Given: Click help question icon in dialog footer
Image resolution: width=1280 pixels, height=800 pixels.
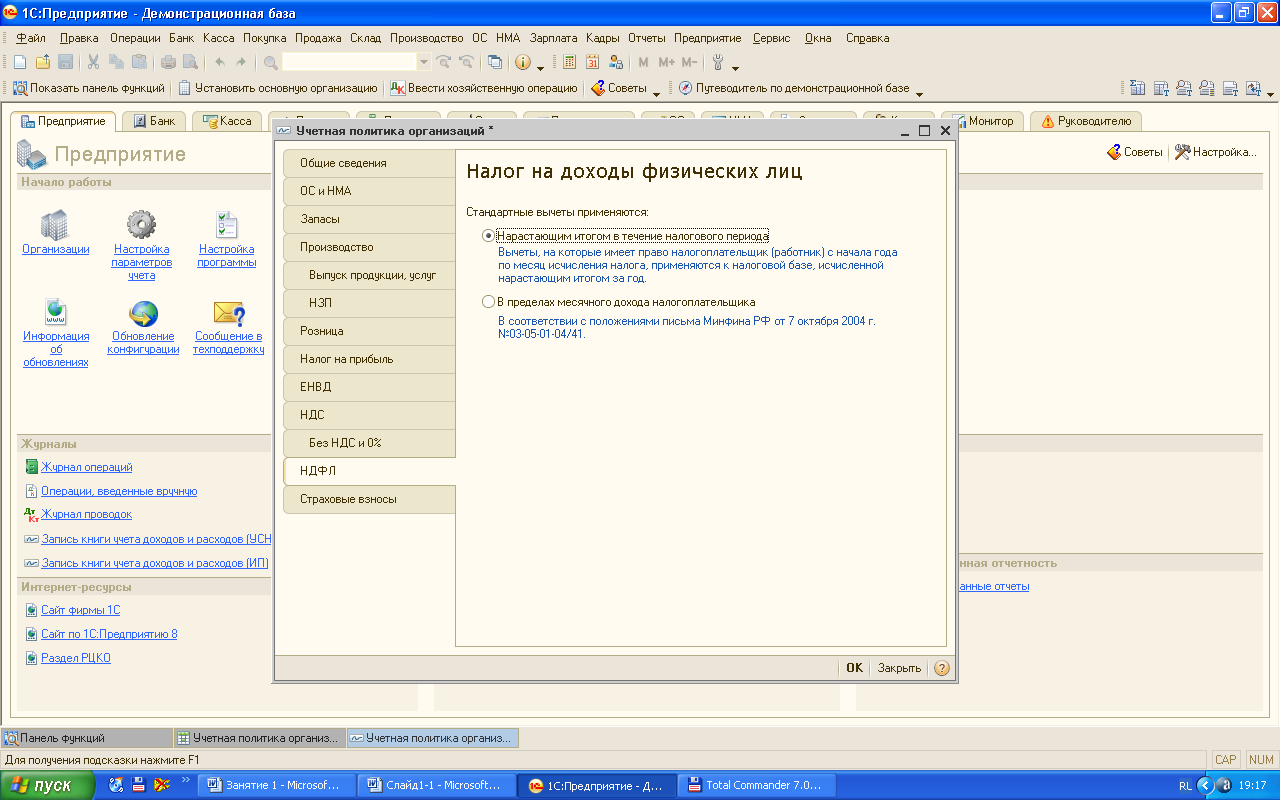Looking at the screenshot, I should pyautogui.click(x=941, y=668).
